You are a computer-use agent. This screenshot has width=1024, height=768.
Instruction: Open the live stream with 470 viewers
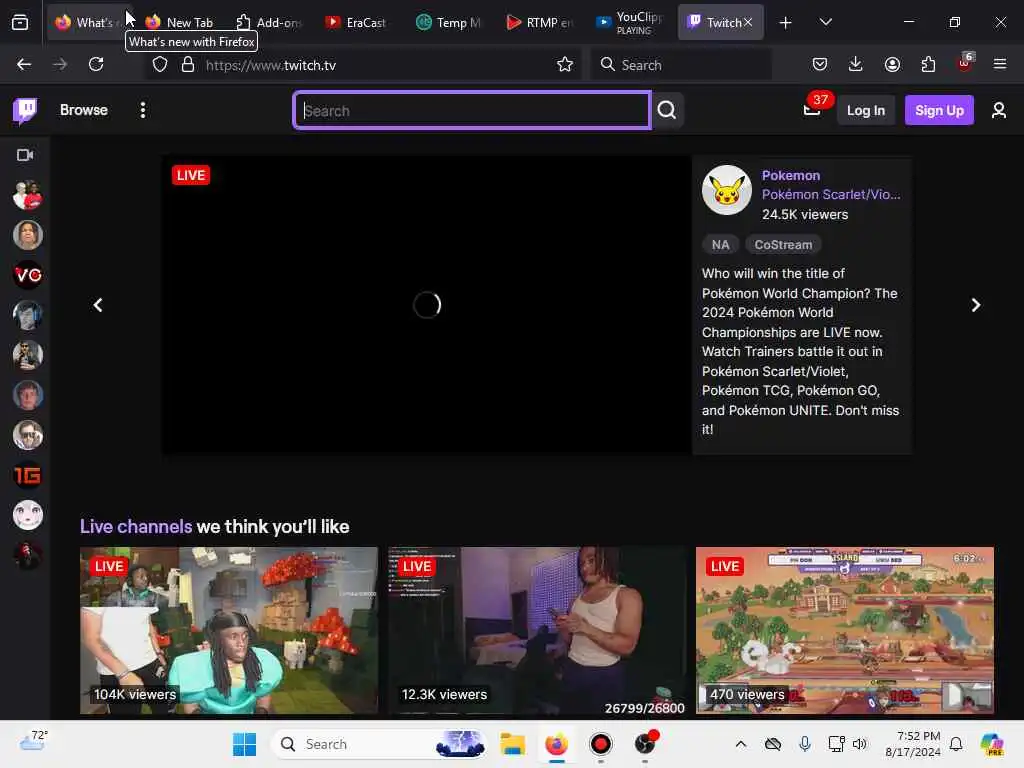click(x=844, y=630)
